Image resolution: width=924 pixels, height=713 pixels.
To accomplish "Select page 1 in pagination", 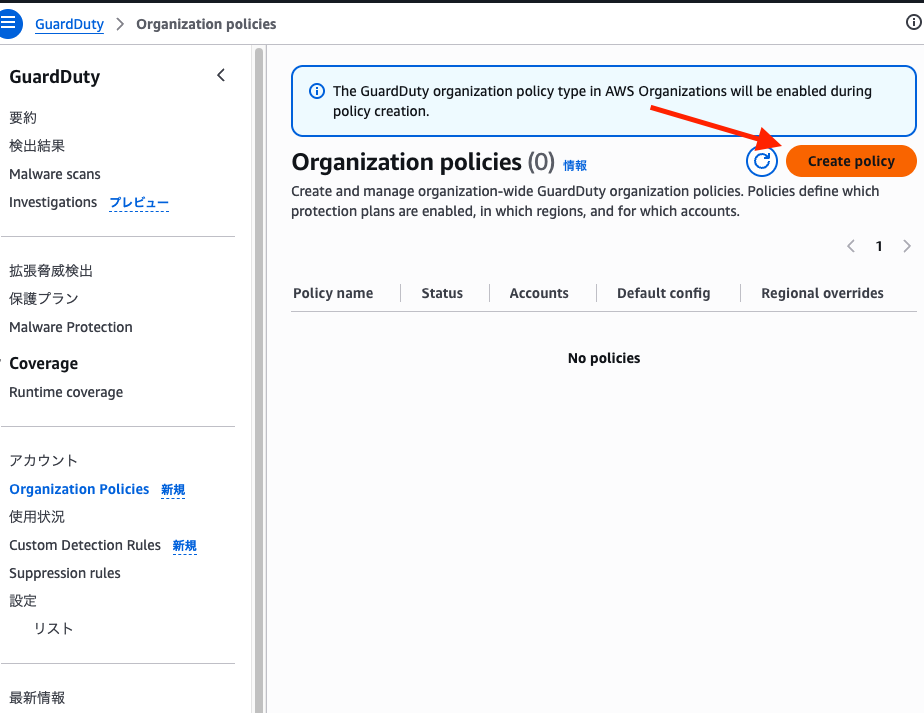I will [879, 246].
